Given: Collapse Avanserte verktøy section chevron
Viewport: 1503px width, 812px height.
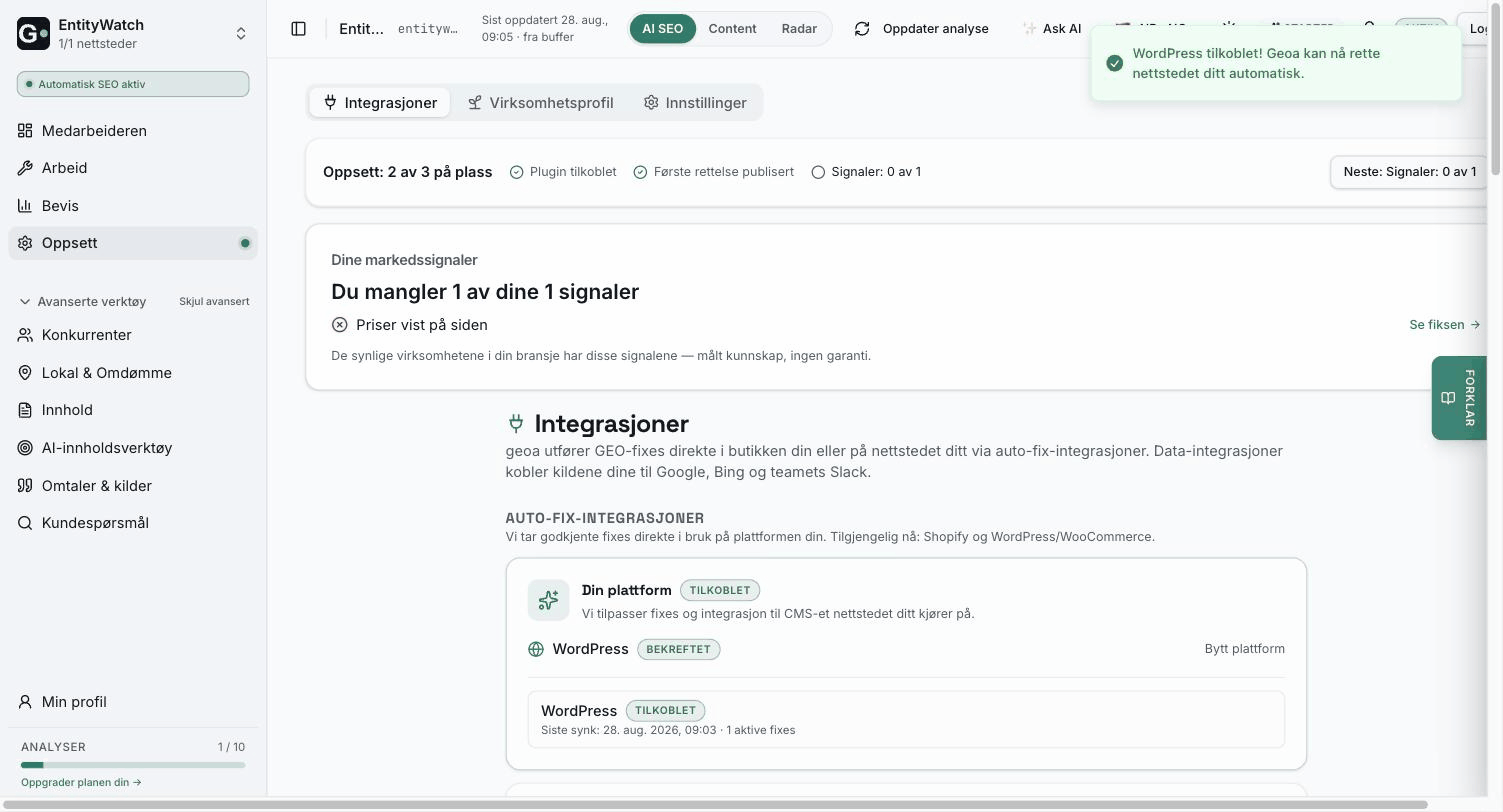Looking at the screenshot, I should 25,301.
